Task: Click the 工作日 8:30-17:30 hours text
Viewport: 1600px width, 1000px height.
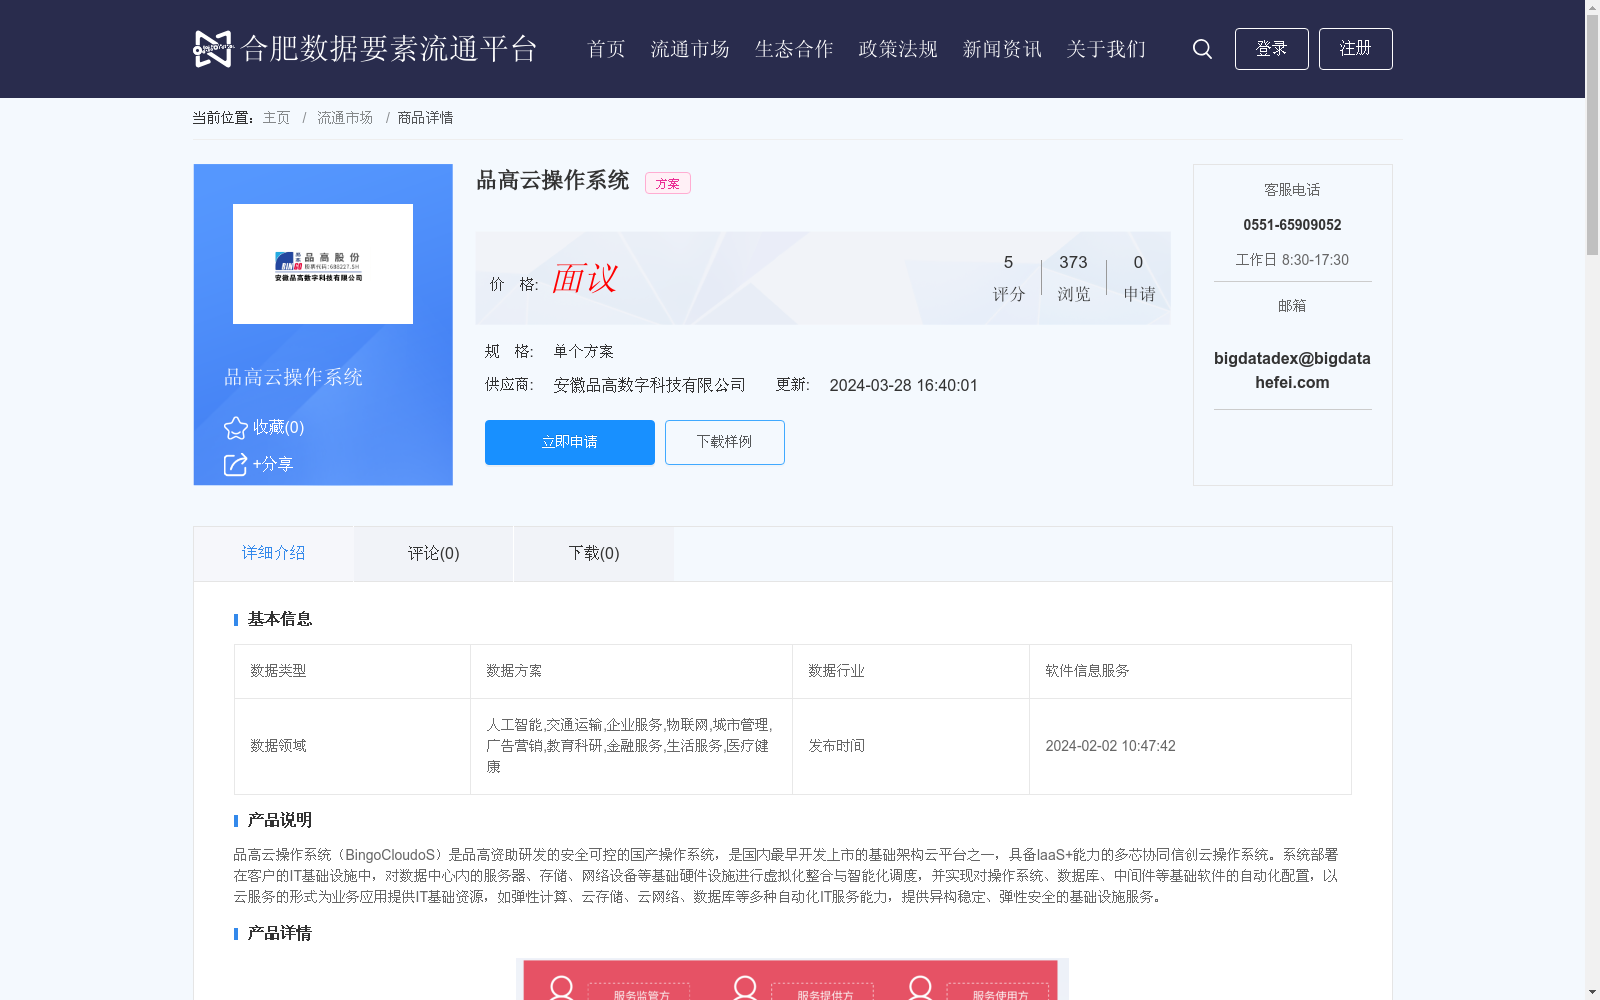Action: (1292, 260)
